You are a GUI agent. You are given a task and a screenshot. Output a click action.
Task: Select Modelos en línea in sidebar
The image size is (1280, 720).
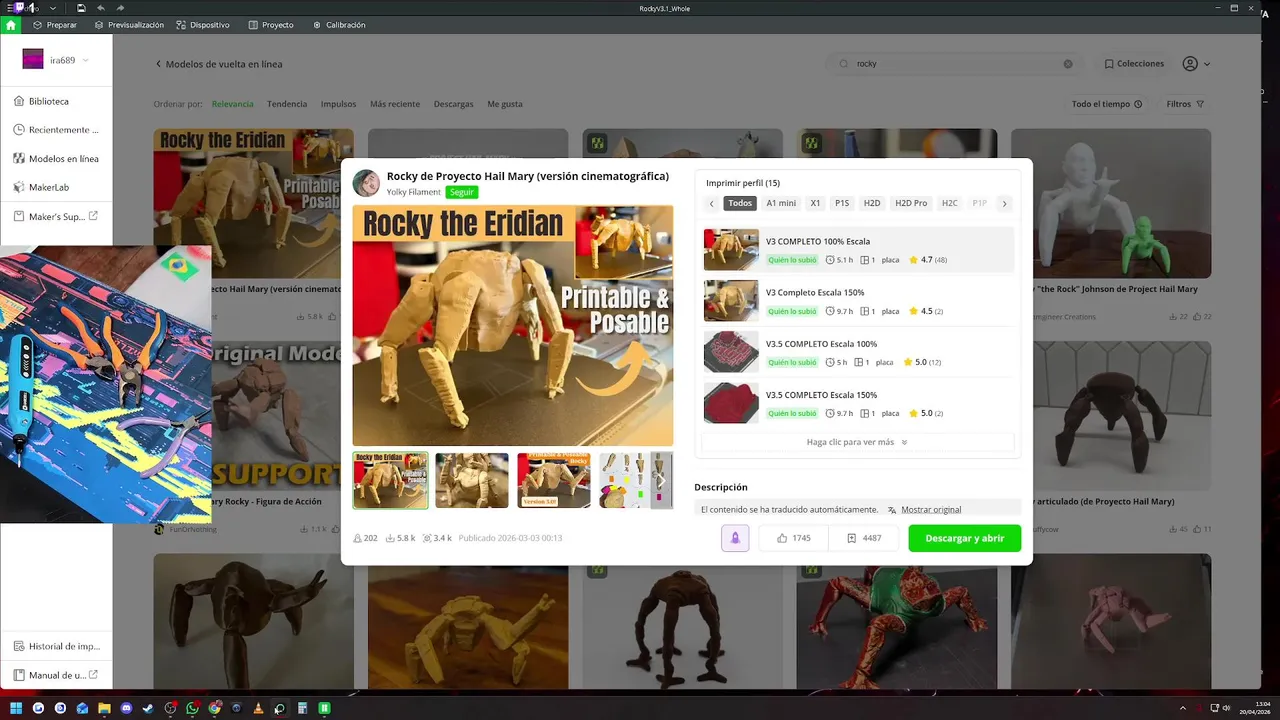click(x=56, y=158)
